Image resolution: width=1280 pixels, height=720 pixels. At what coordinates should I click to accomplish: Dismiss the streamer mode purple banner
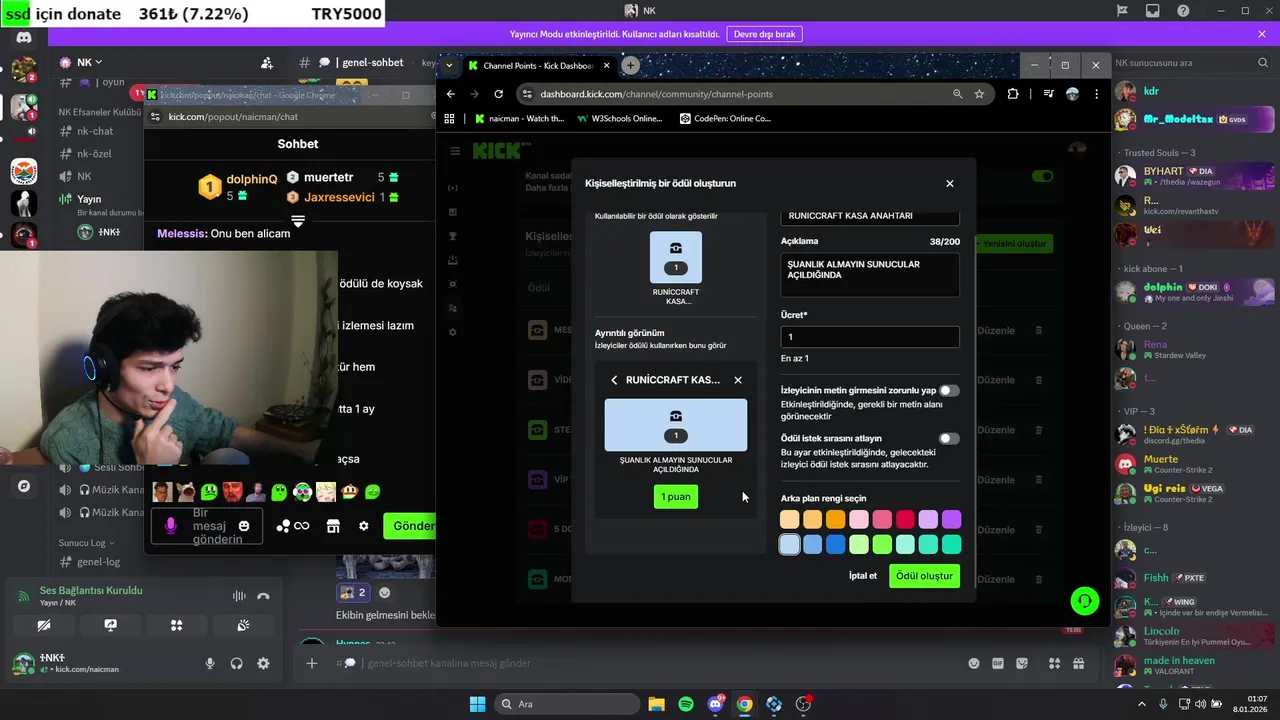click(1262, 34)
